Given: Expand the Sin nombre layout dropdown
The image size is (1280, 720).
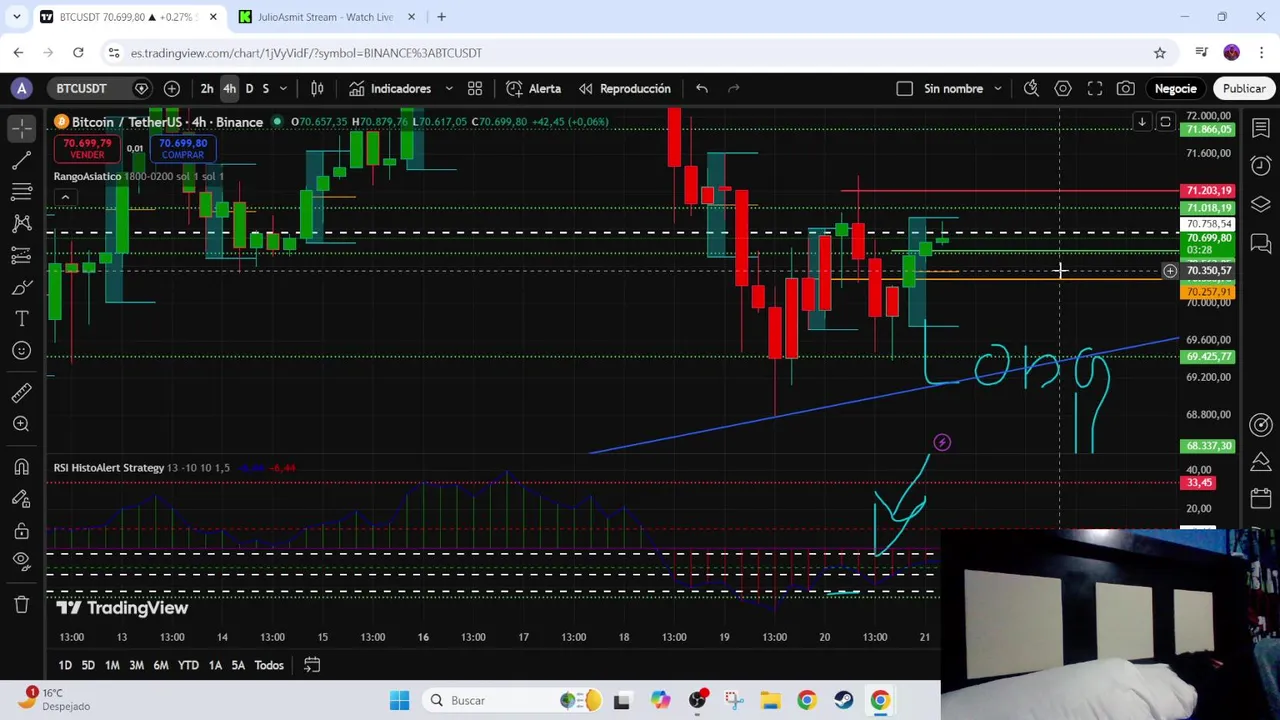Looking at the screenshot, I should pyautogui.click(x=998, y=89).
